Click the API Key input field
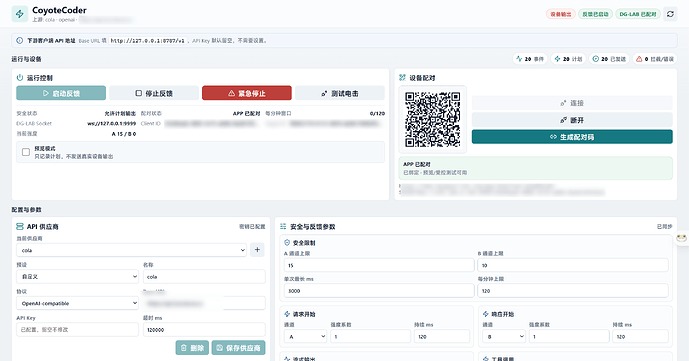Viewport: 689px width, 361px height. tap(77, 329)
